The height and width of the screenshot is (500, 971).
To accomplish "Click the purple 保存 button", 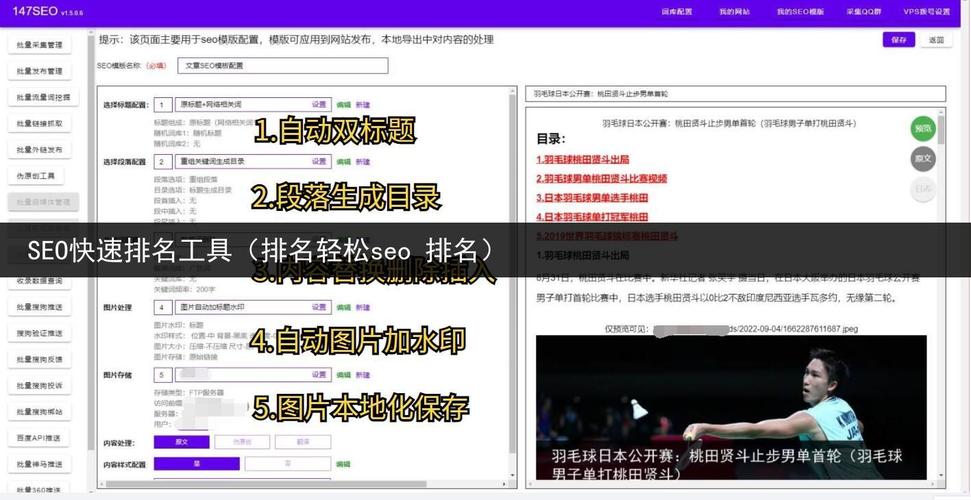I will point(899,40).
